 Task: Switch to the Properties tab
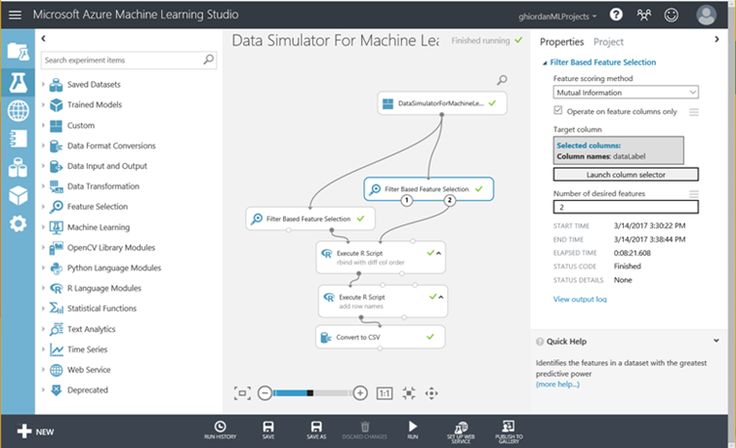(x=561, y=42)
